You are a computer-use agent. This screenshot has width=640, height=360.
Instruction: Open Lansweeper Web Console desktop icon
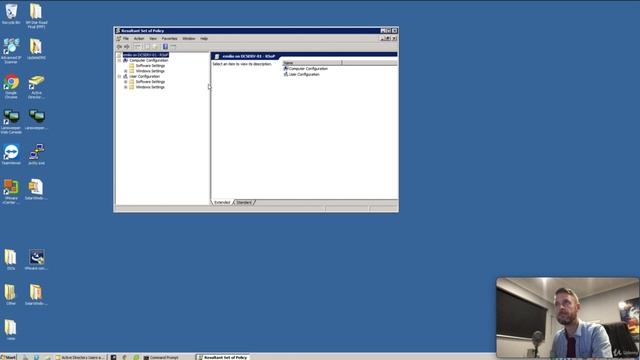(11, 122)
